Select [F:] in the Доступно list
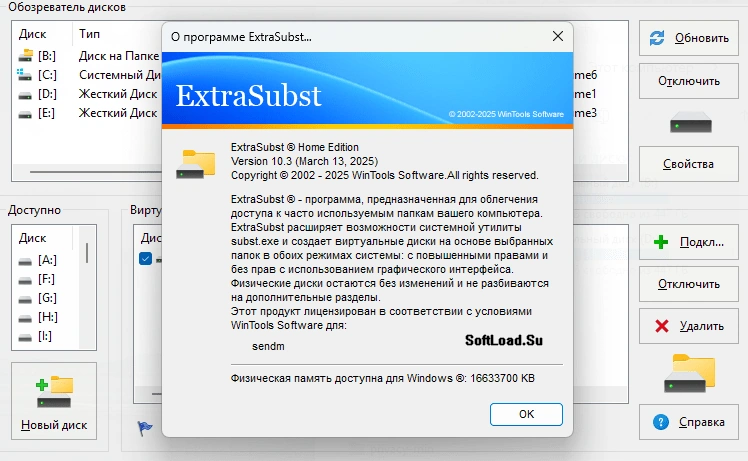The image size is (748, 461). [45, 279]
